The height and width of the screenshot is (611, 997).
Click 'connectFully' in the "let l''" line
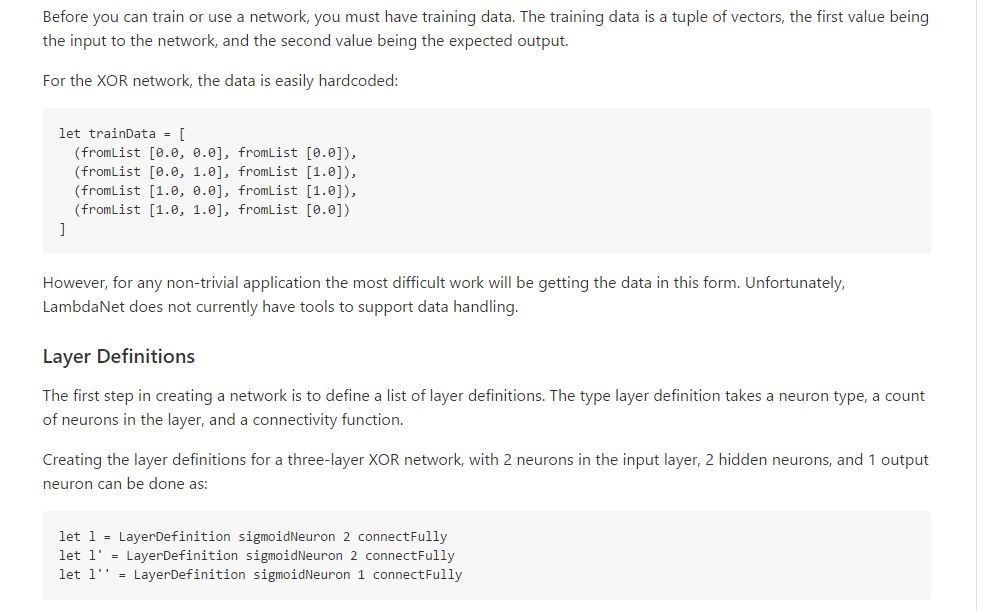pos(417,574)
